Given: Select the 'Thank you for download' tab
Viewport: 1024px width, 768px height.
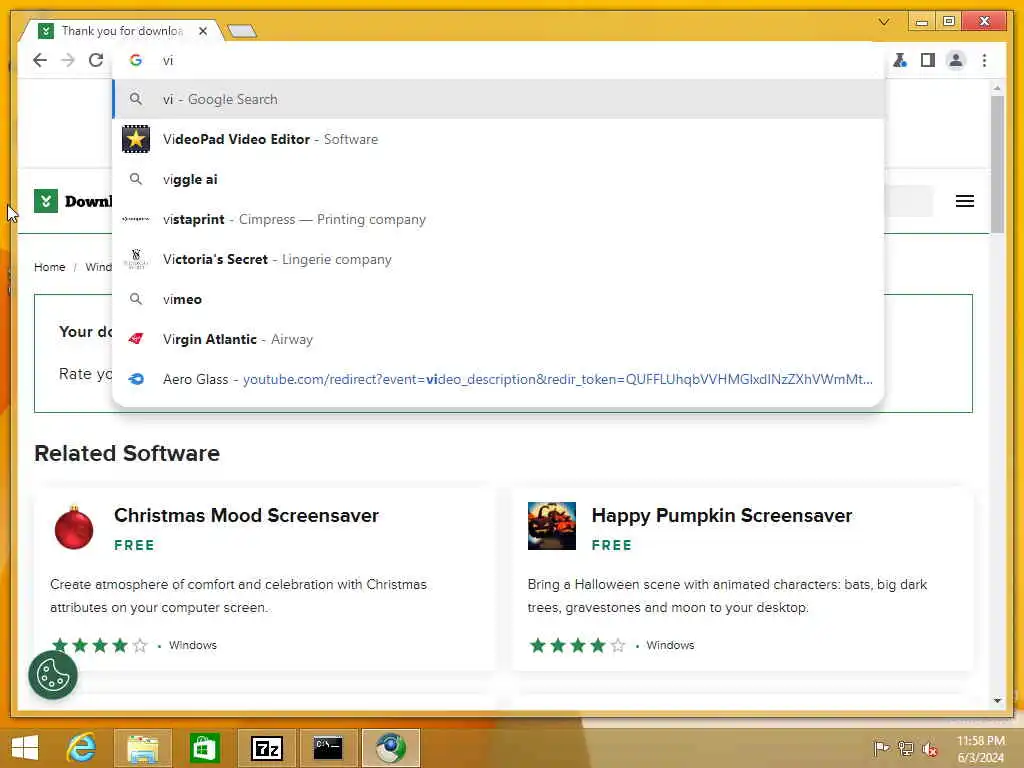Looking at the screenshot, I should point(121,31).
